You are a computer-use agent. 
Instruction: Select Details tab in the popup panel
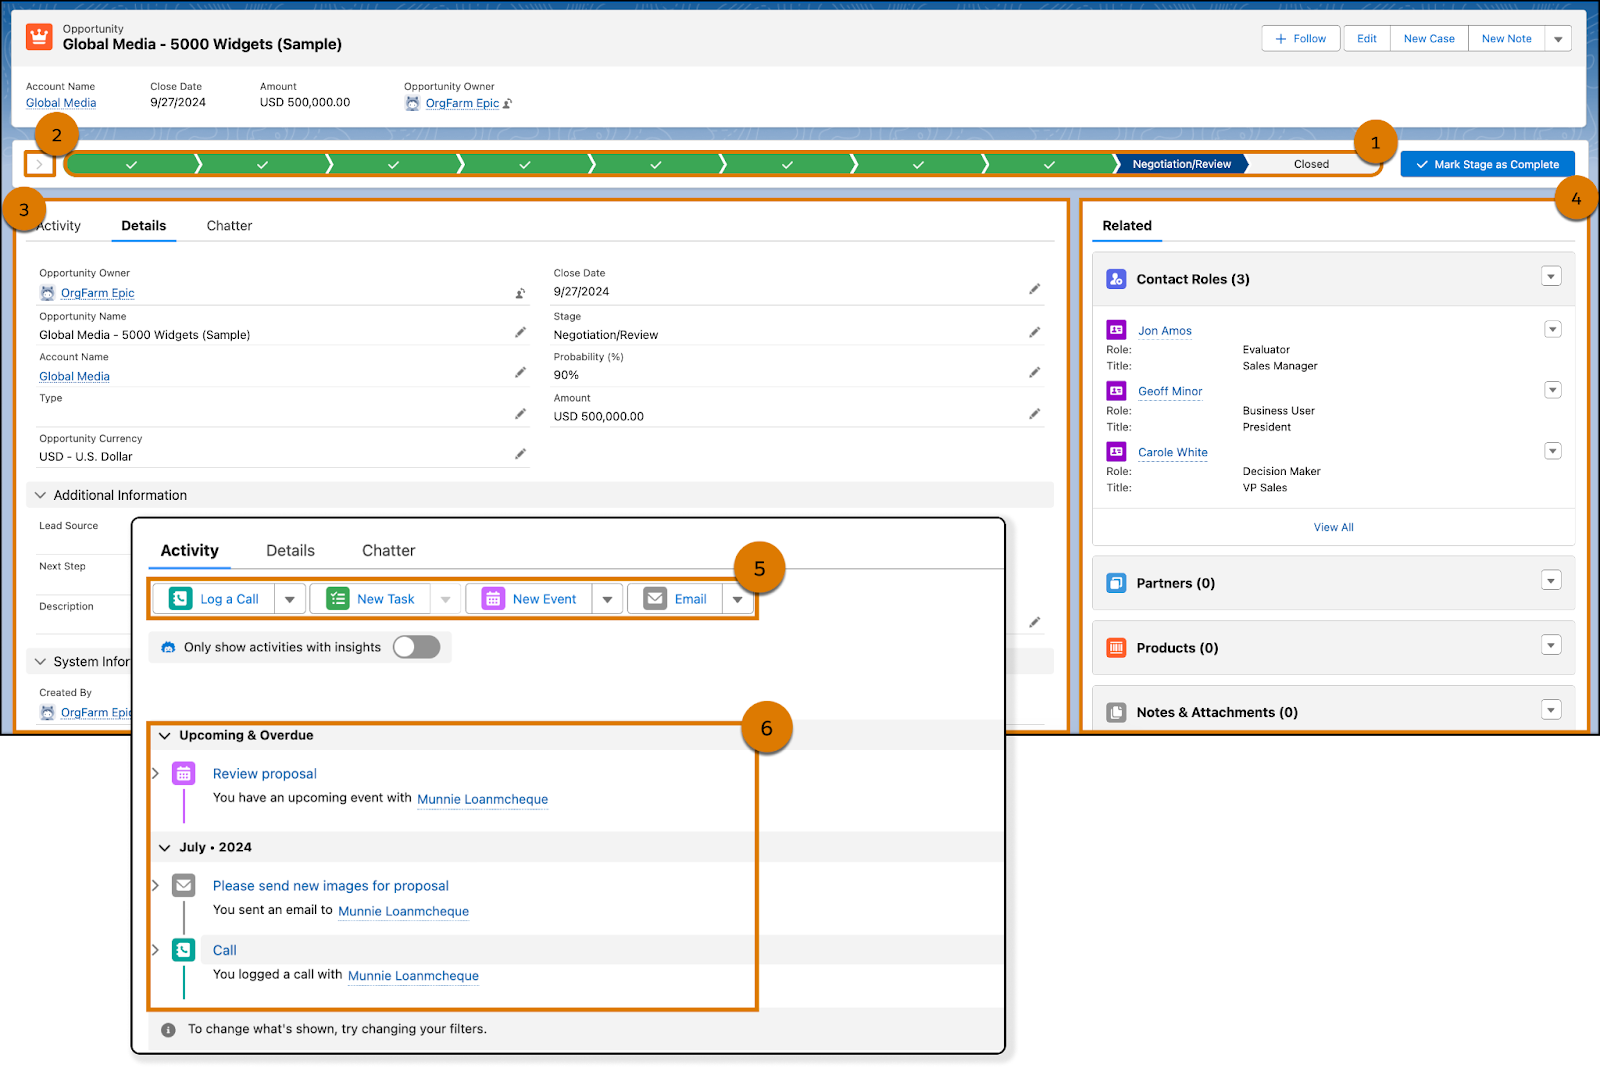pyautogui.click(x=290, y=551)
